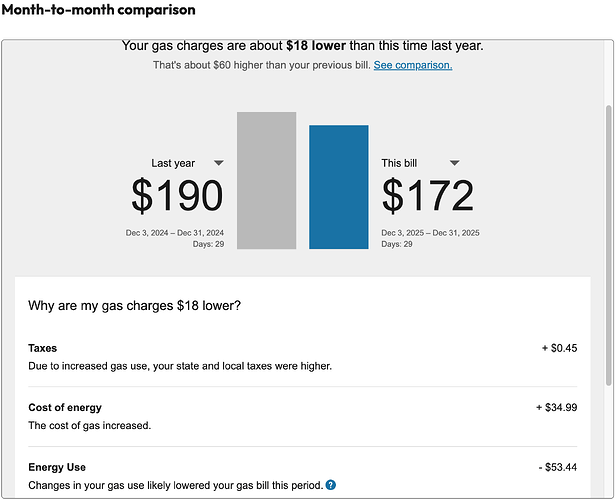
Task: Click the $190 last year amount
Action: (177, 196)
